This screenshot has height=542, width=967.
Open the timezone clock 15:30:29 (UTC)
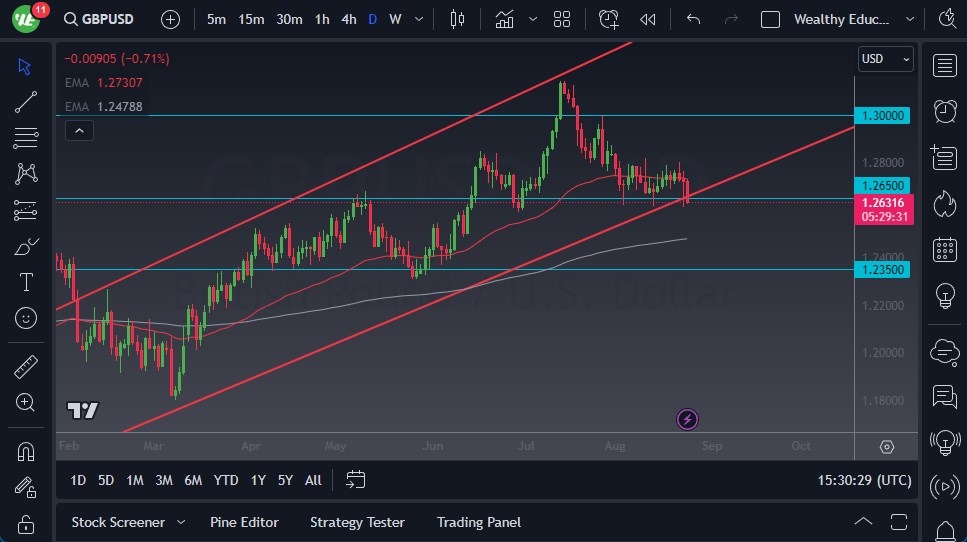pos(865,480)
